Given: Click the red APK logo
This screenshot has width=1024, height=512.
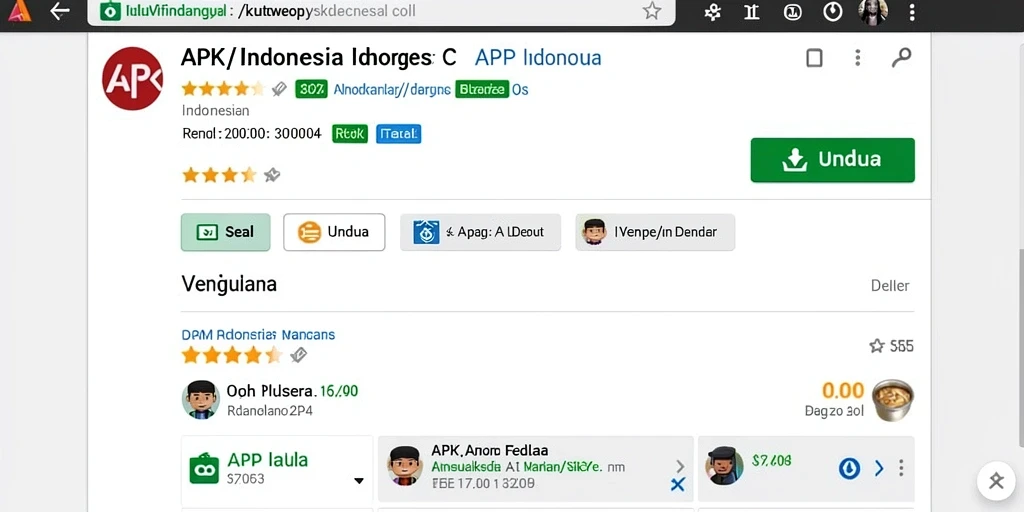Looking at the screenshot, I should tap(133, 78).
